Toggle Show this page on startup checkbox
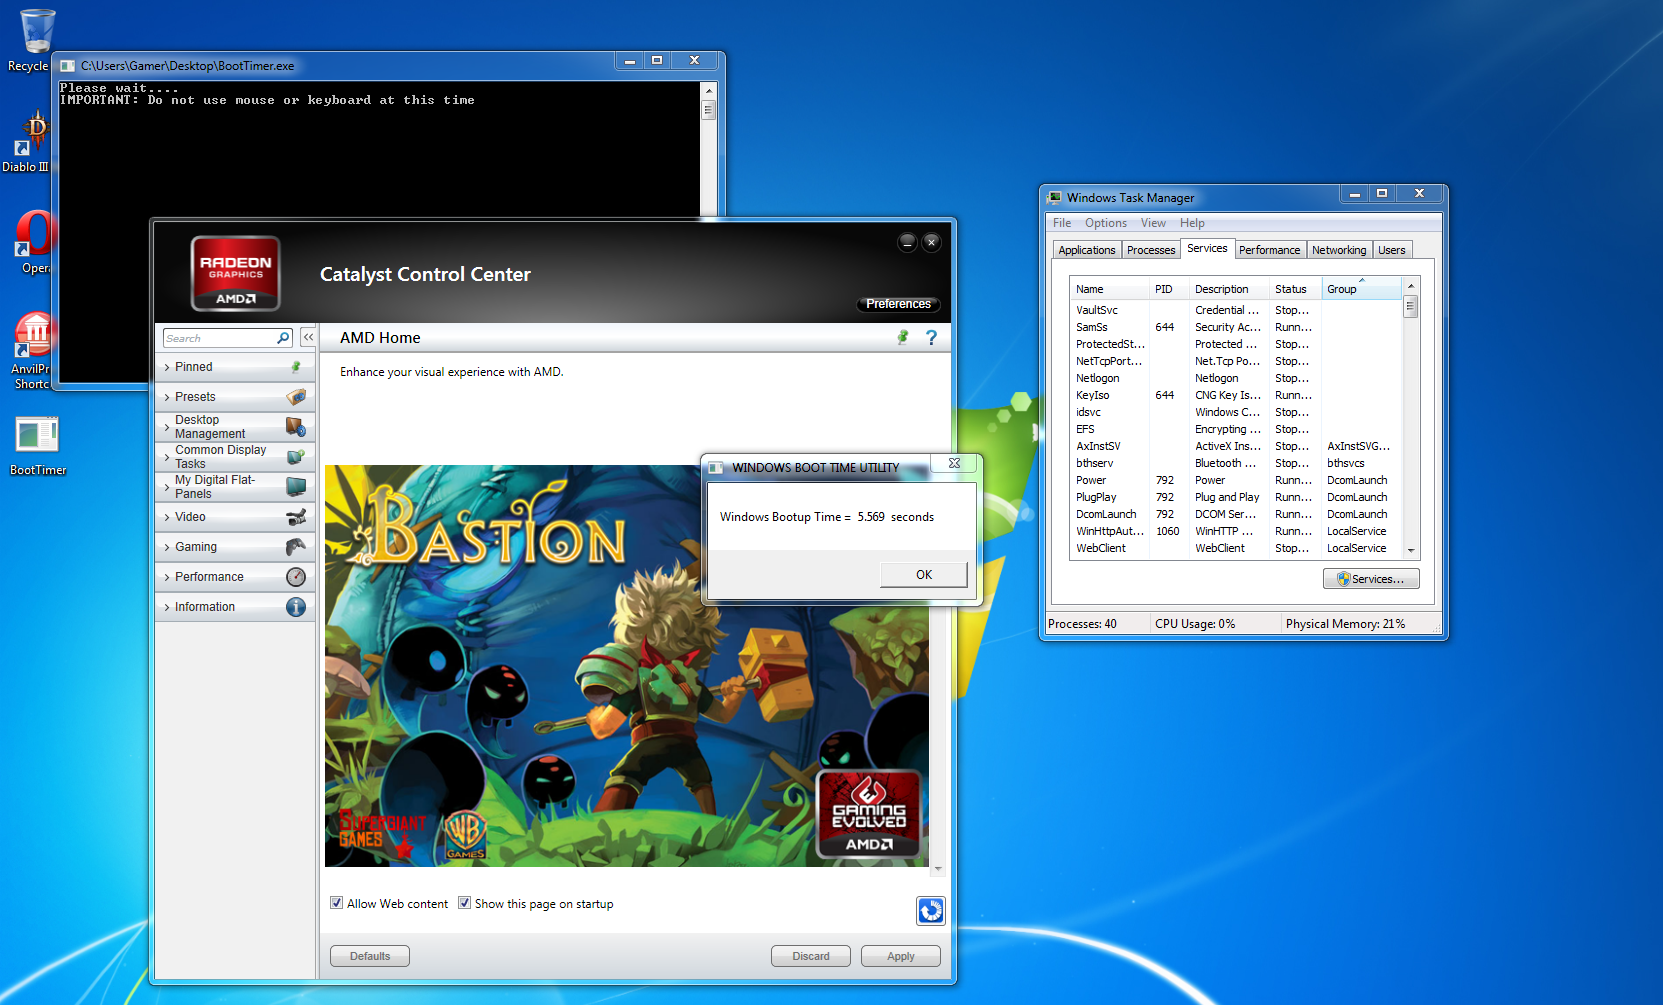This screenshot has height=1005, width=1663. [x=464, y=903]
